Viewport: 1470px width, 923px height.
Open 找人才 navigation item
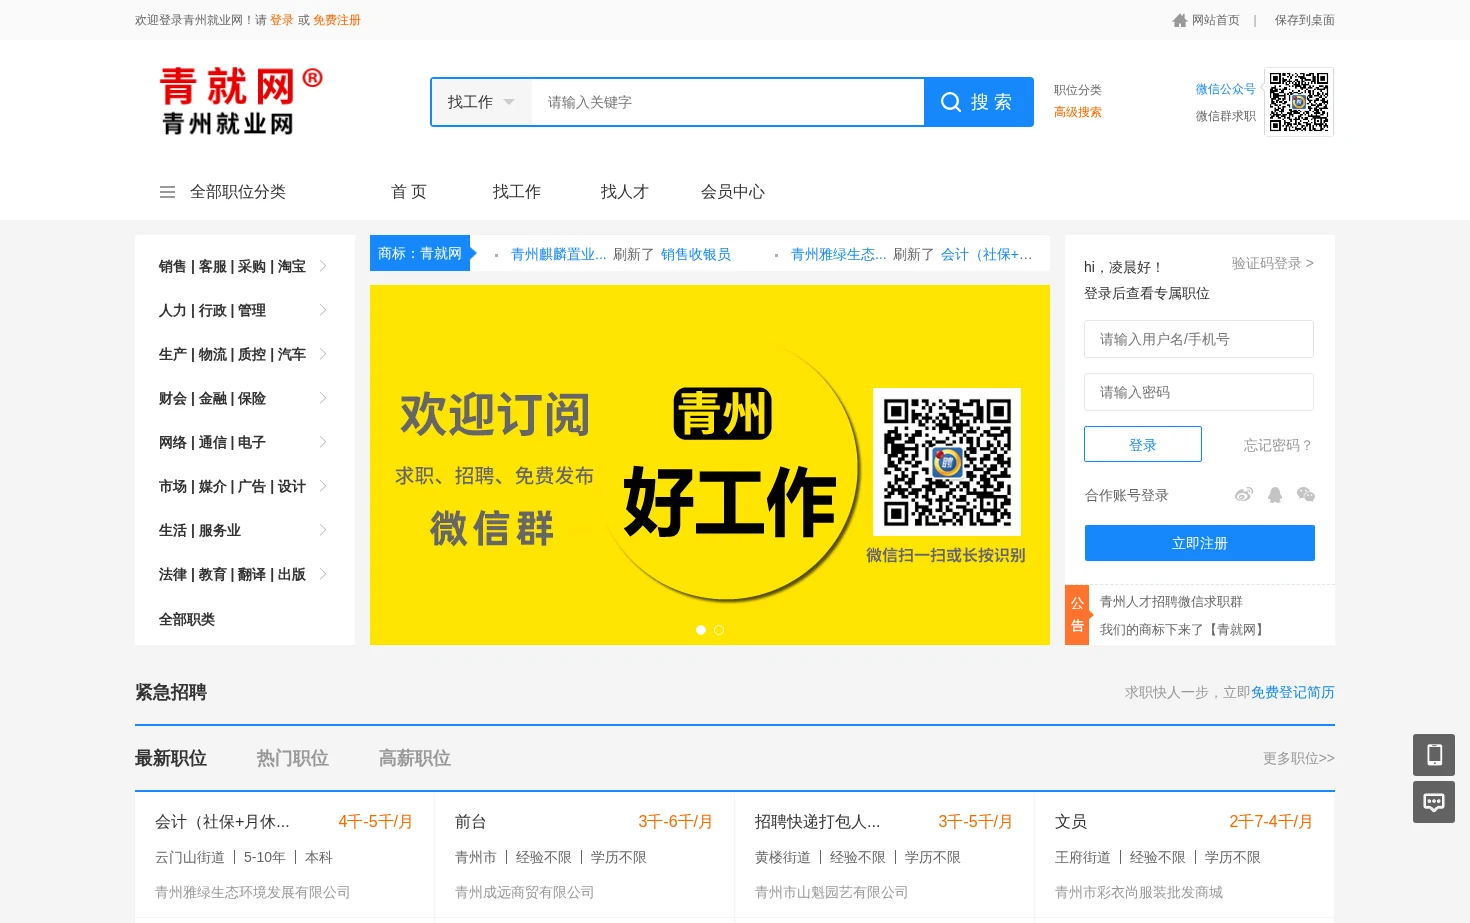coord(625,192)
